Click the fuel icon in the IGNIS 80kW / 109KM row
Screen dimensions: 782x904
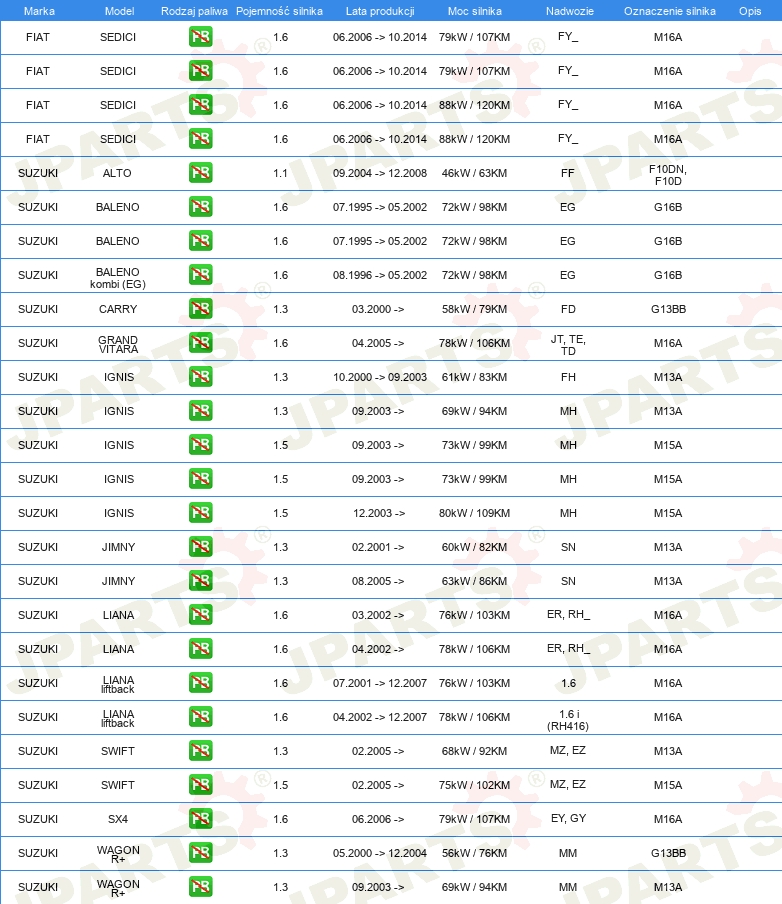[201, 513]
